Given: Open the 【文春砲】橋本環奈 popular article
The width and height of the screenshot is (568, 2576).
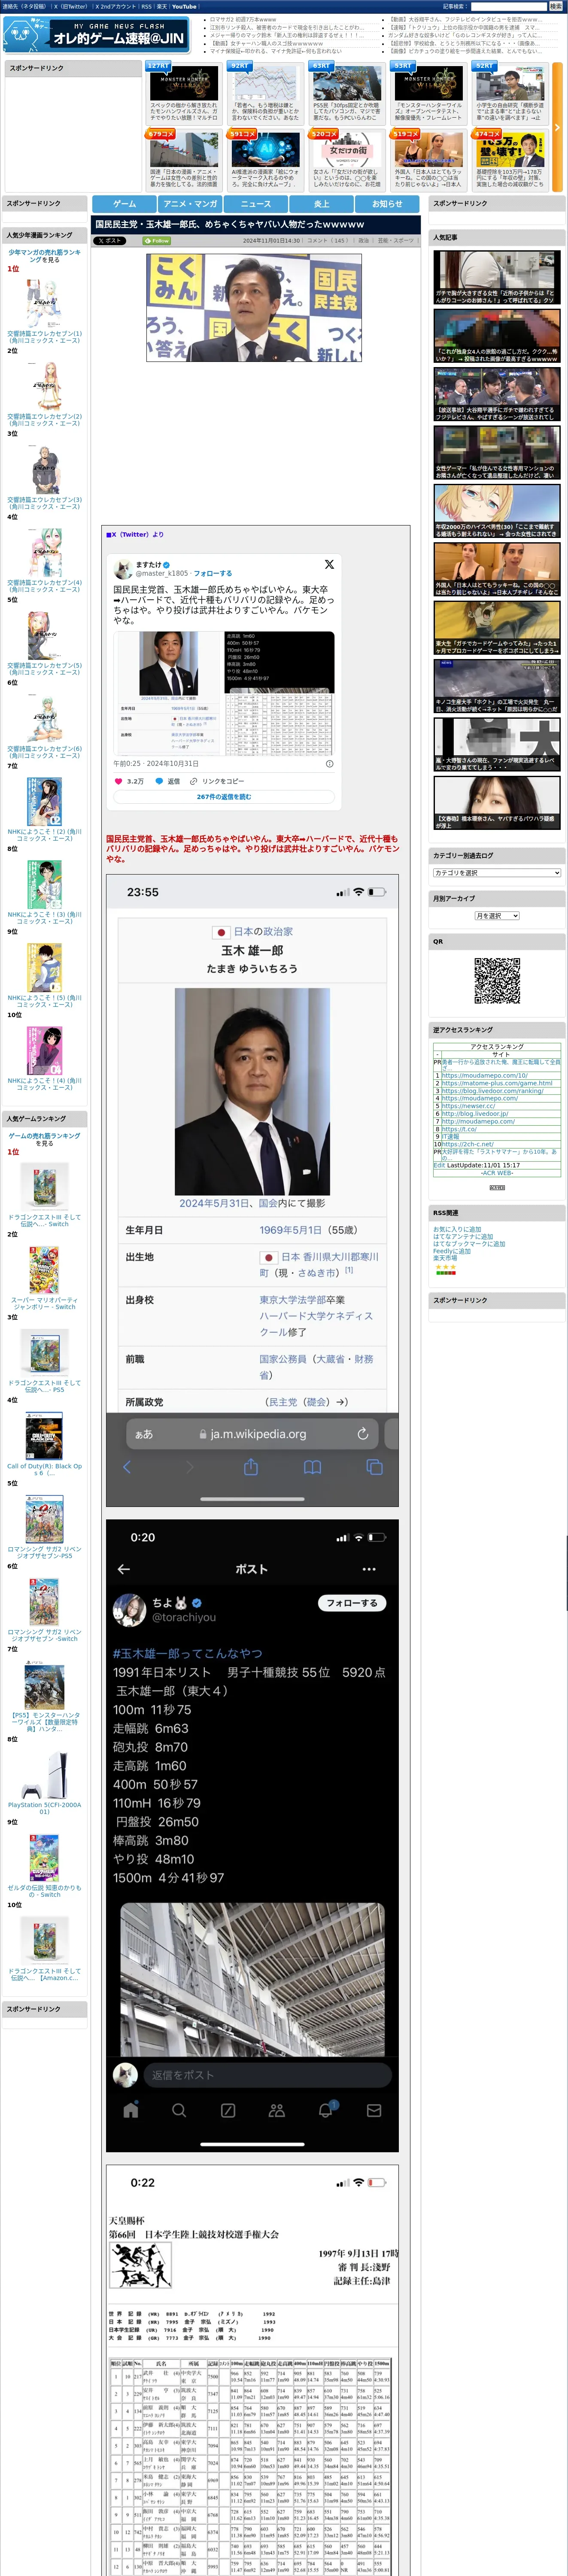Looking at the screenshot, I should coord(497,802).
